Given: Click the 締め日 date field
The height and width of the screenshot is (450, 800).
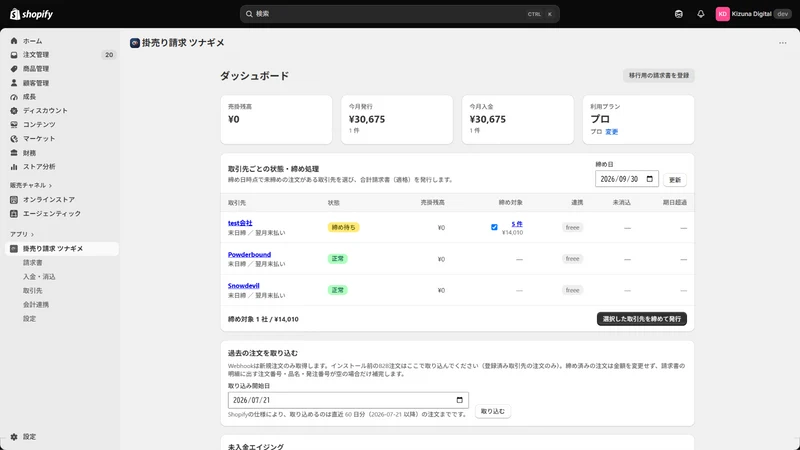Looking at the screenshot, I should tap(627, 179).
